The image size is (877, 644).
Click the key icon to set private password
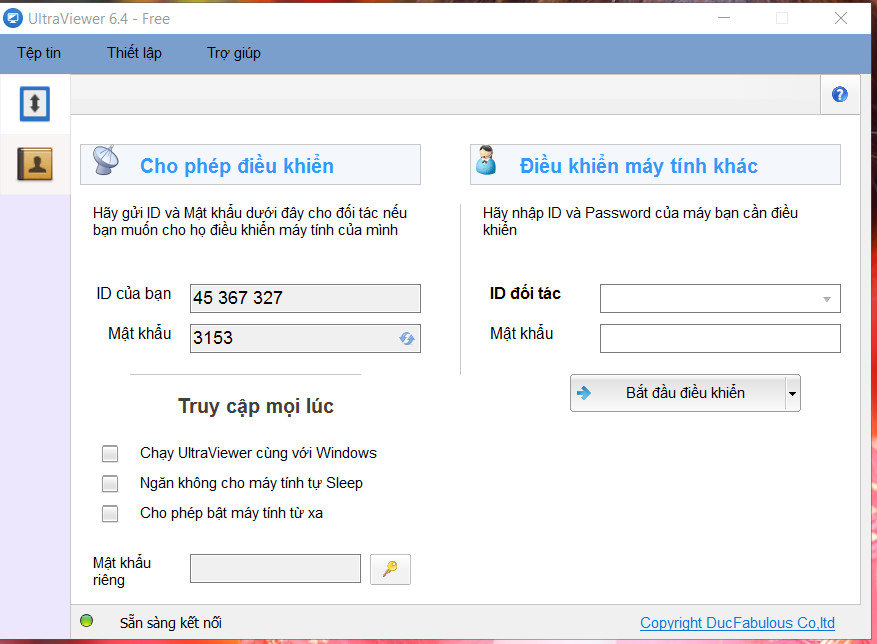(390, 569)
